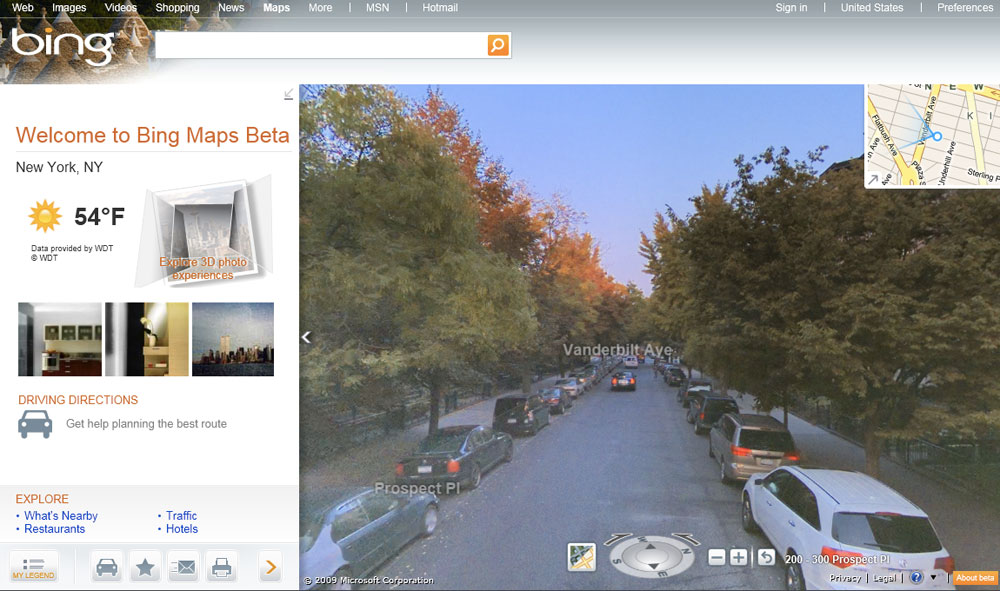This screenshot has height=591, width=1000.
Task: Click the undo/back arrow in streetside controls
Action: 767,558
